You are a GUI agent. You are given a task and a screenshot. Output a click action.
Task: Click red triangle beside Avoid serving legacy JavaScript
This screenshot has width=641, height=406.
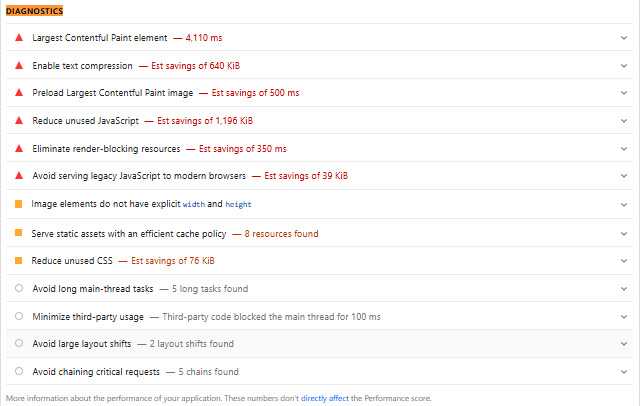tap(18, 176)
